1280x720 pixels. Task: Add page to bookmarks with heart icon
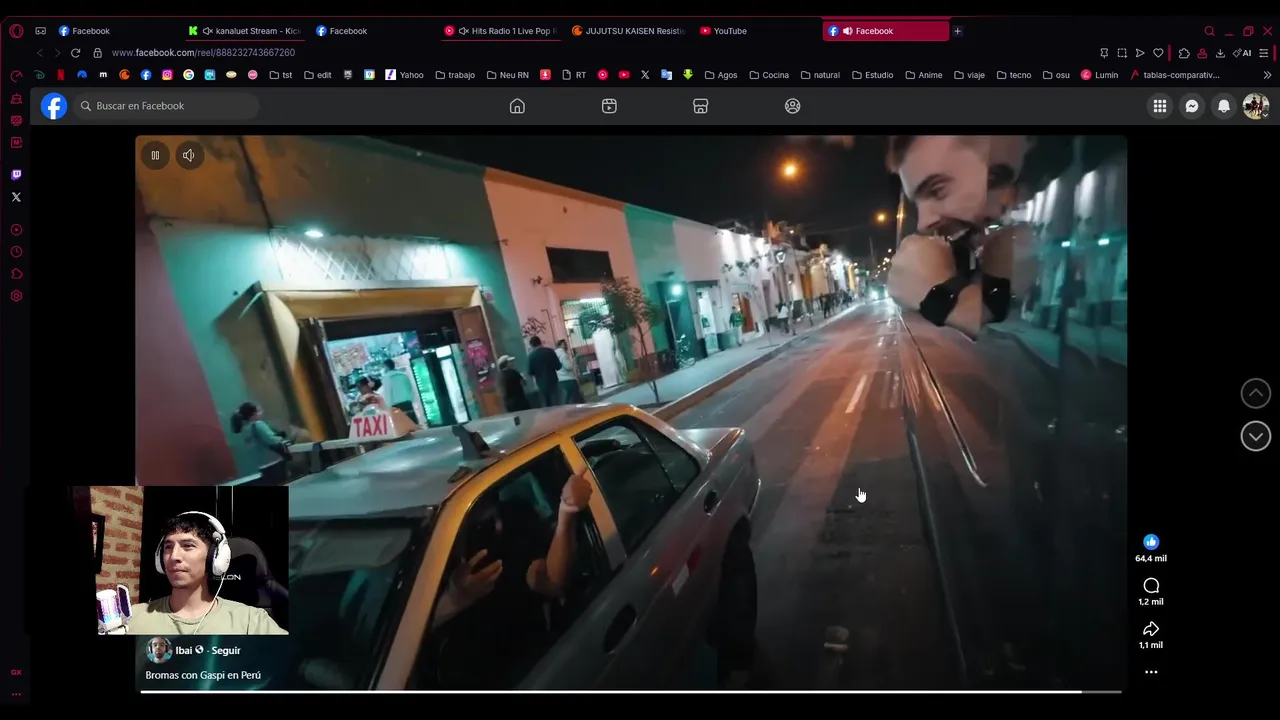coord(1158,53)
